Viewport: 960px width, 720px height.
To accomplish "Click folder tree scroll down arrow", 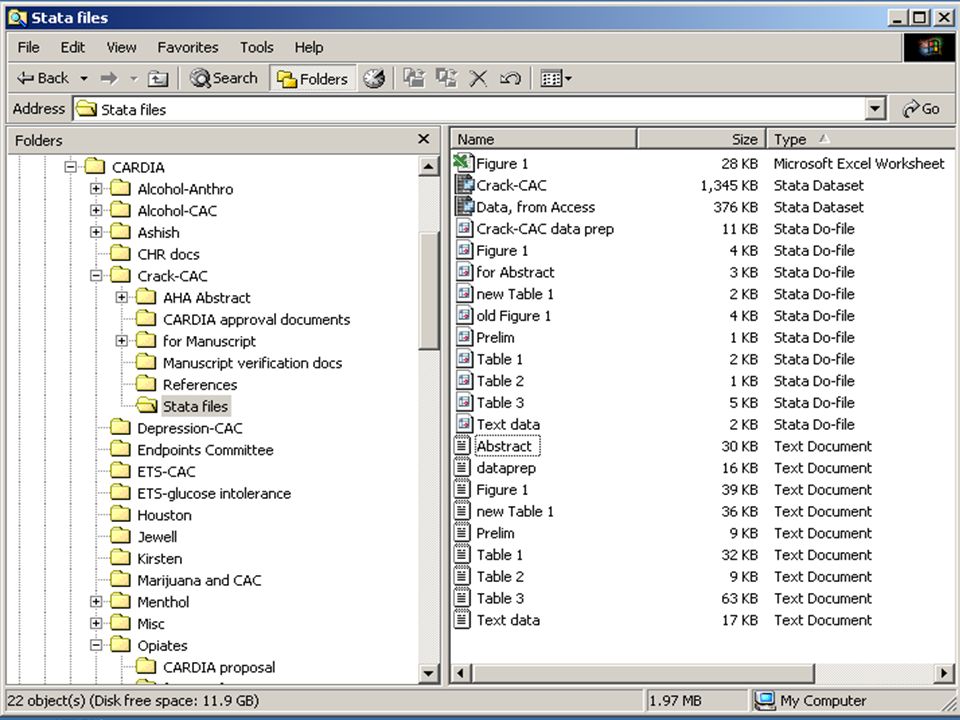I will click(x=429, y=673).
